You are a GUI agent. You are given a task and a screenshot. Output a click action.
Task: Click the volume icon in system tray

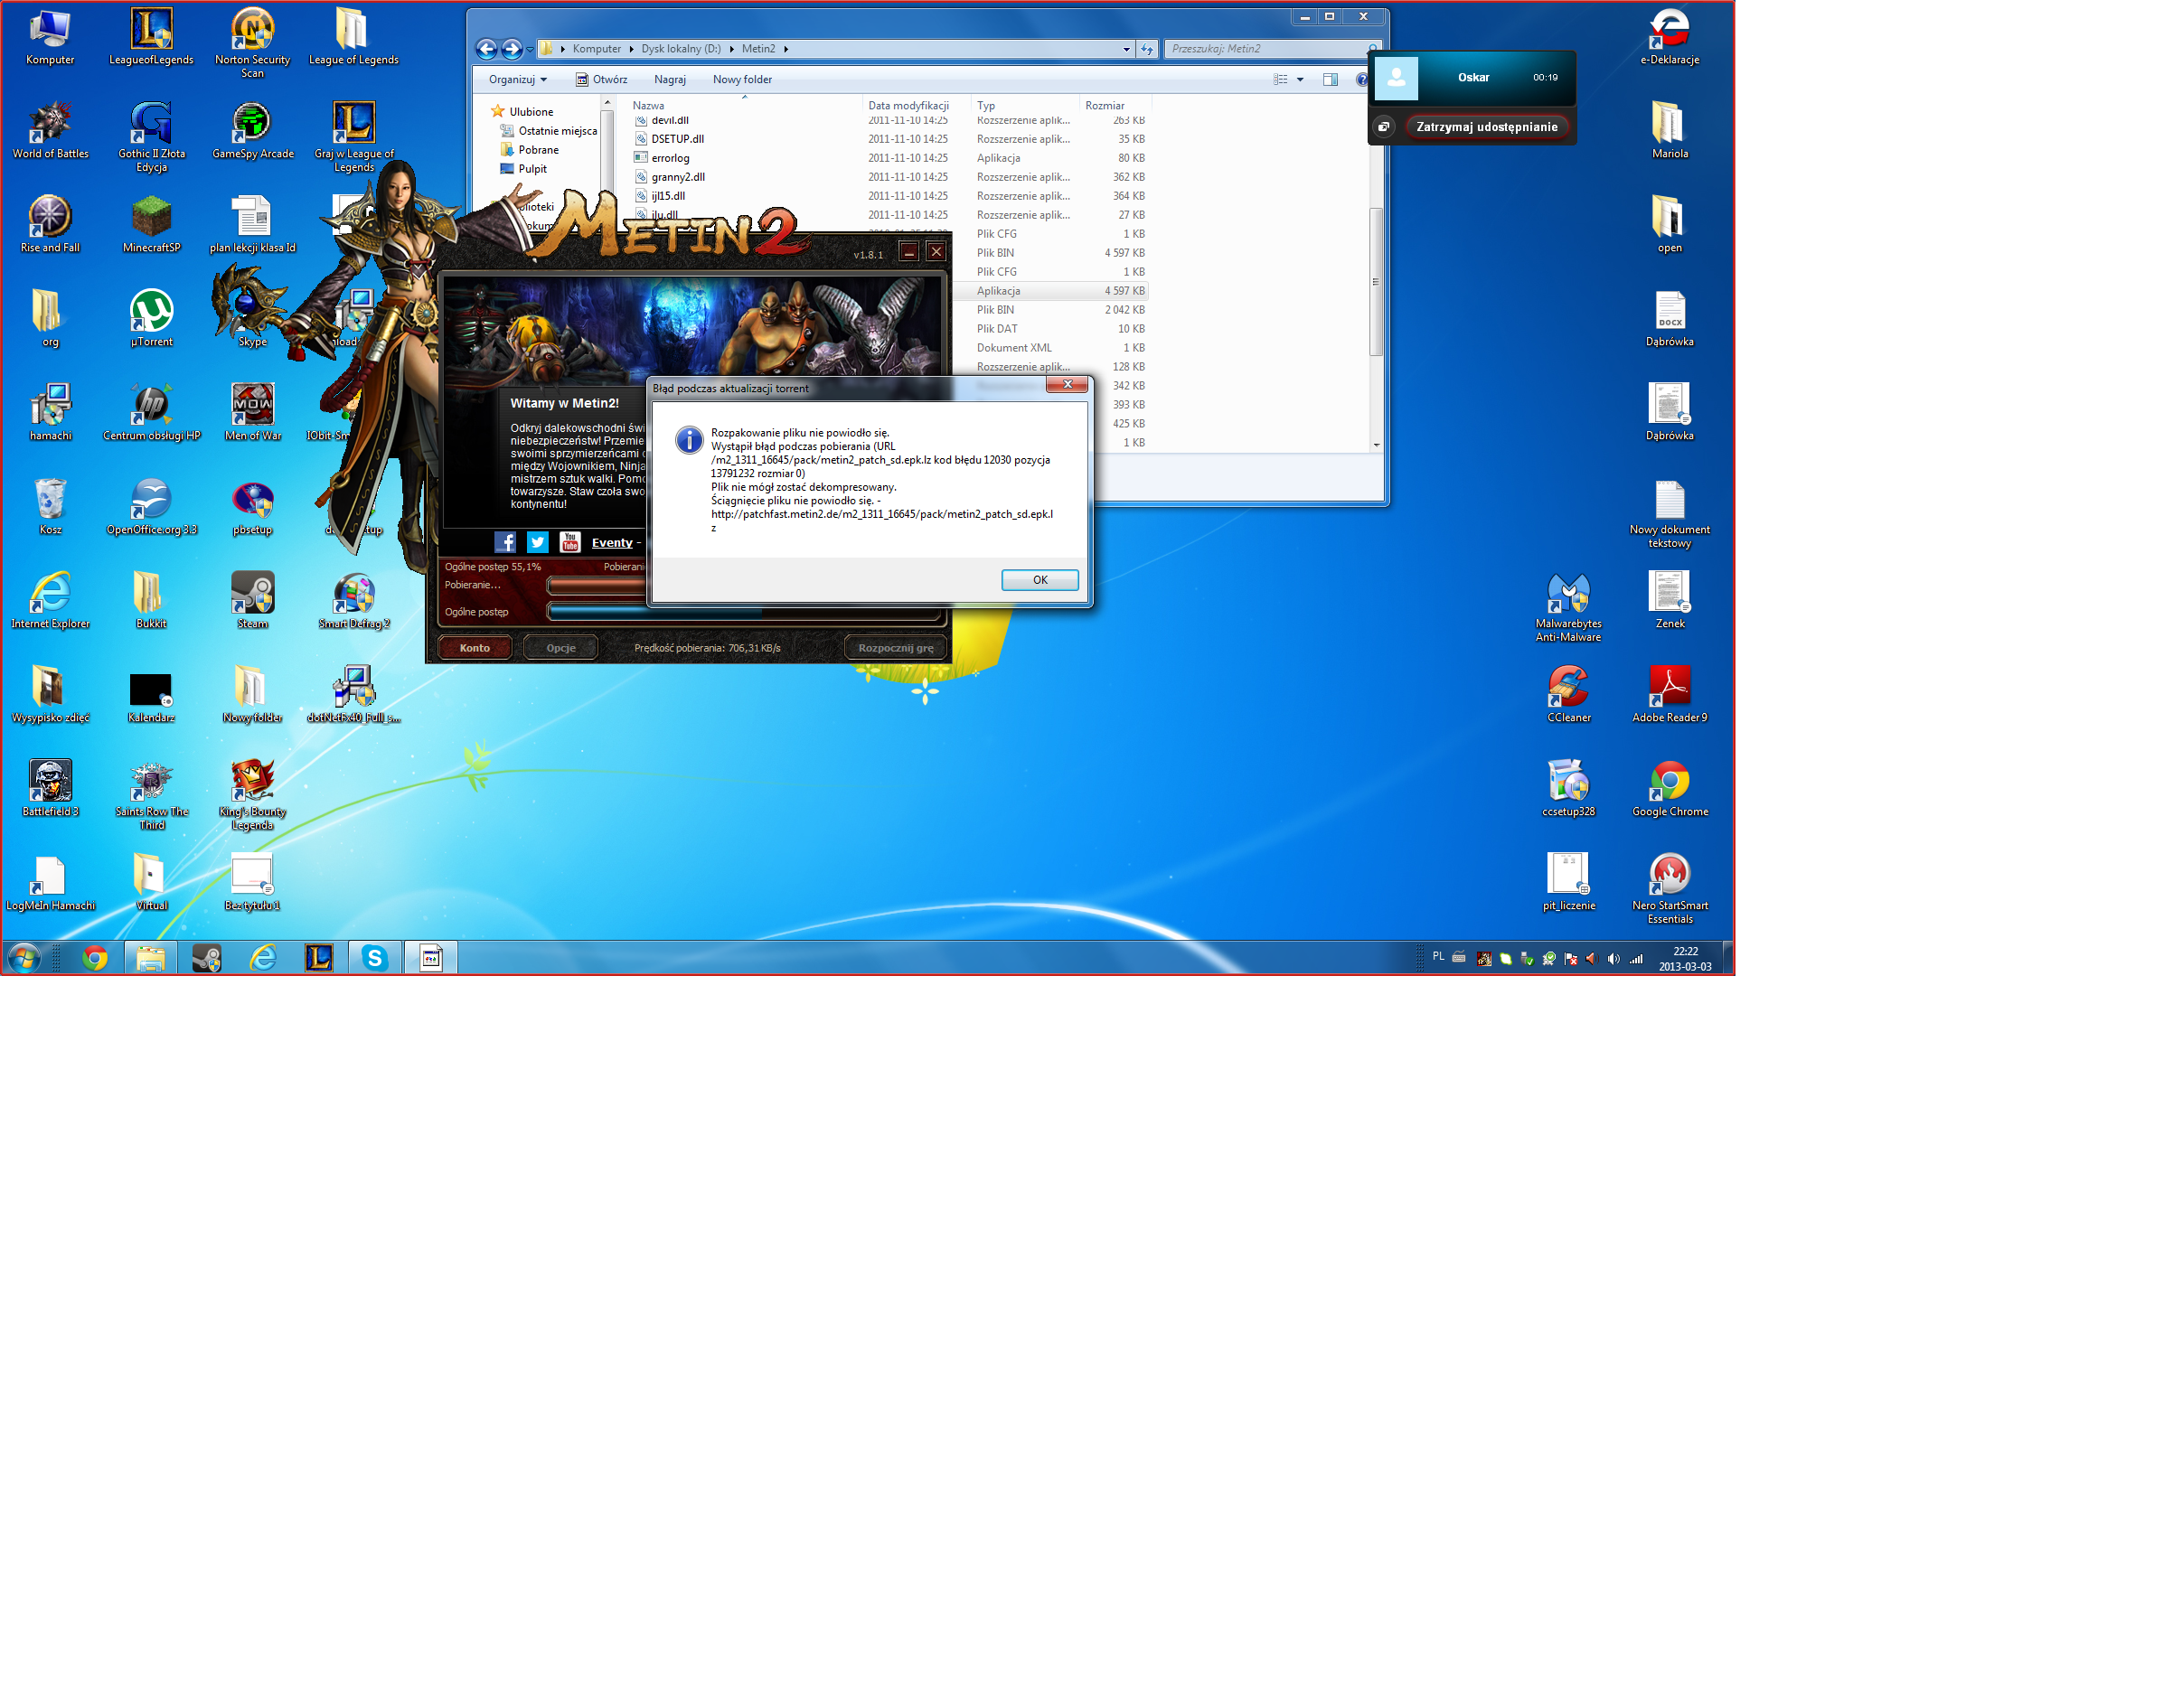1613,959
